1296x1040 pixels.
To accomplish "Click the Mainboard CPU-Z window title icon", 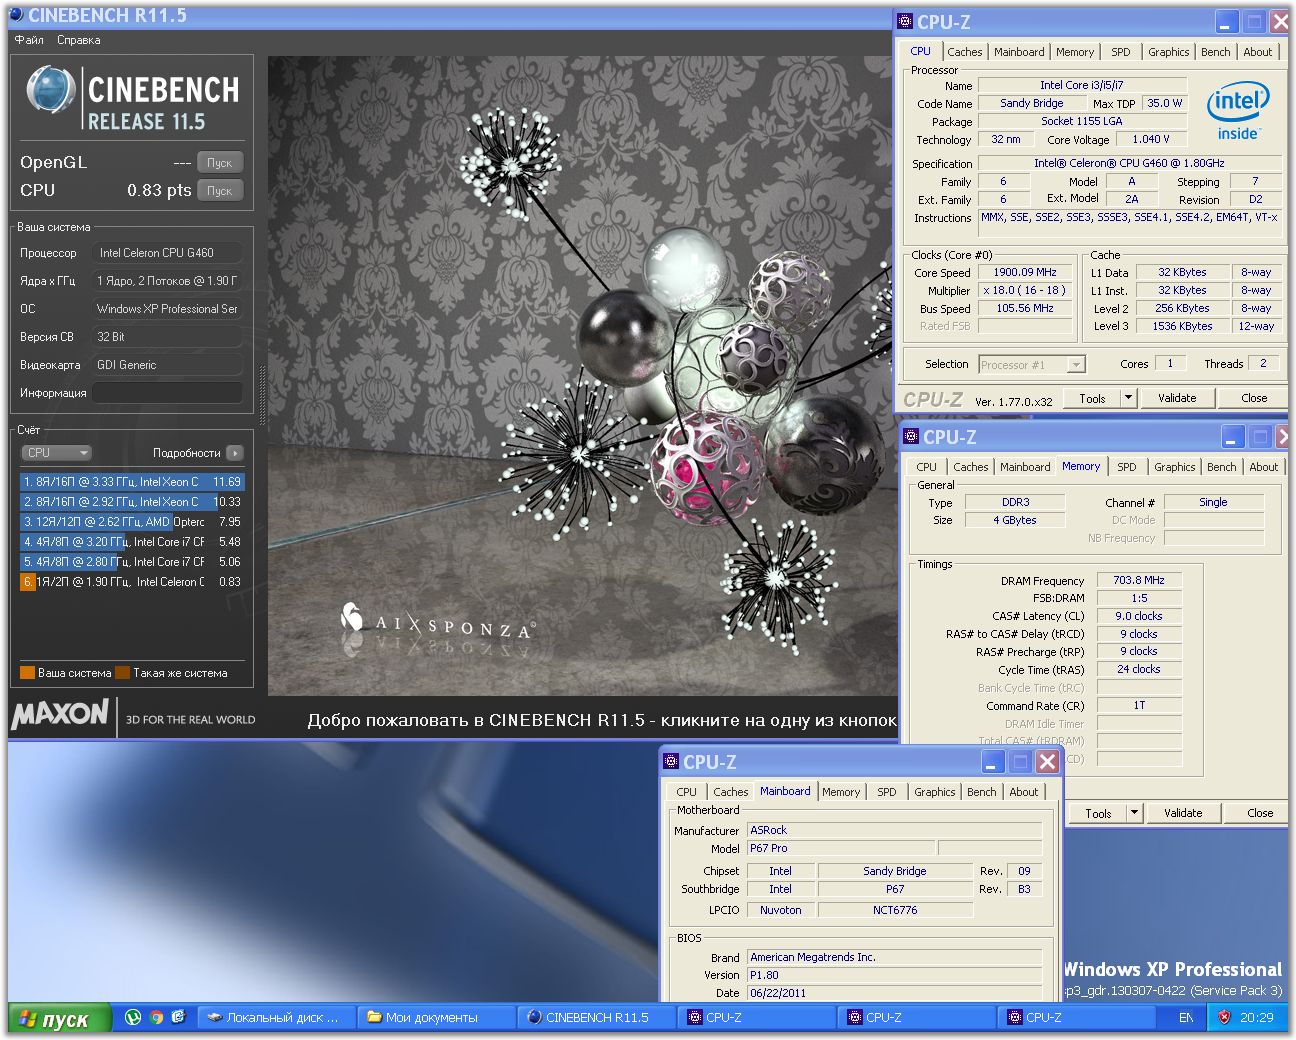I will (671, 761).
